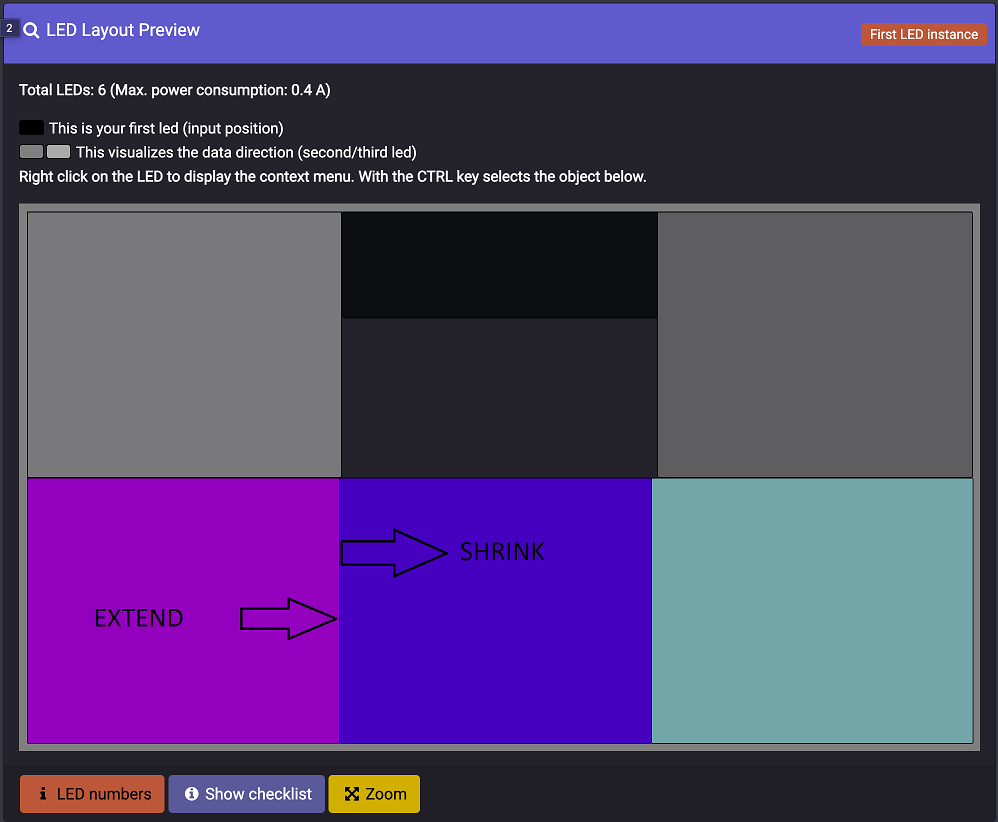Click the info icon on LED numbers button
The width and height of the screenshot is (998, 822).
click(43, 793)
